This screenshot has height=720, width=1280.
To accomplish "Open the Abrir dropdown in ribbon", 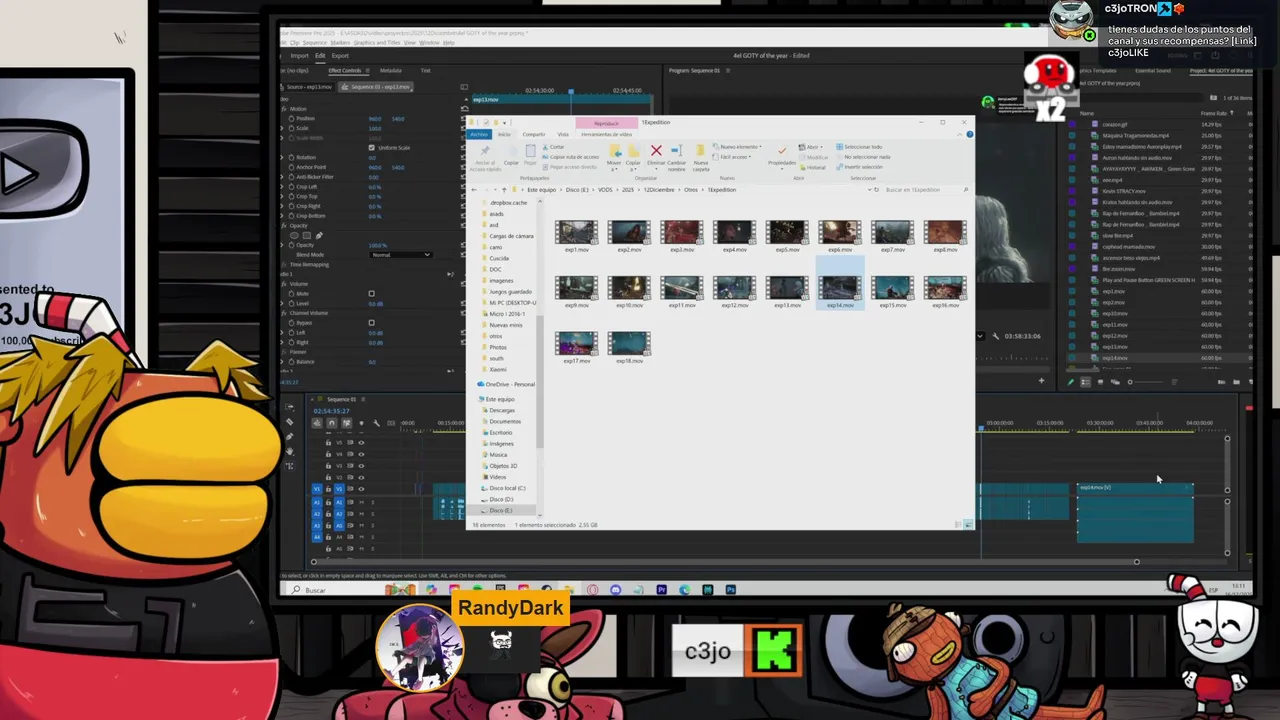I will coord(811,146).
